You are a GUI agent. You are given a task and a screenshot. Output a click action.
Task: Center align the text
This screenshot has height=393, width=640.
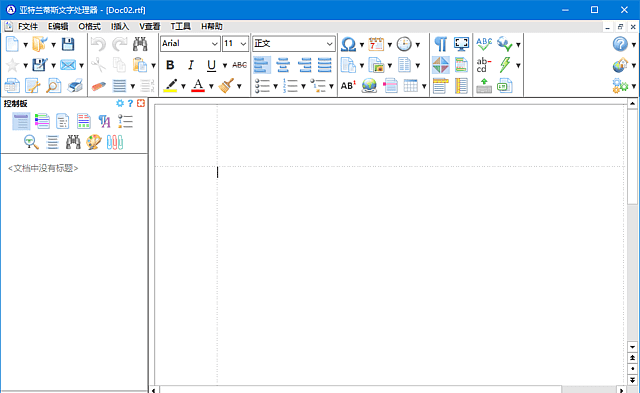click(x=283, y=65)
